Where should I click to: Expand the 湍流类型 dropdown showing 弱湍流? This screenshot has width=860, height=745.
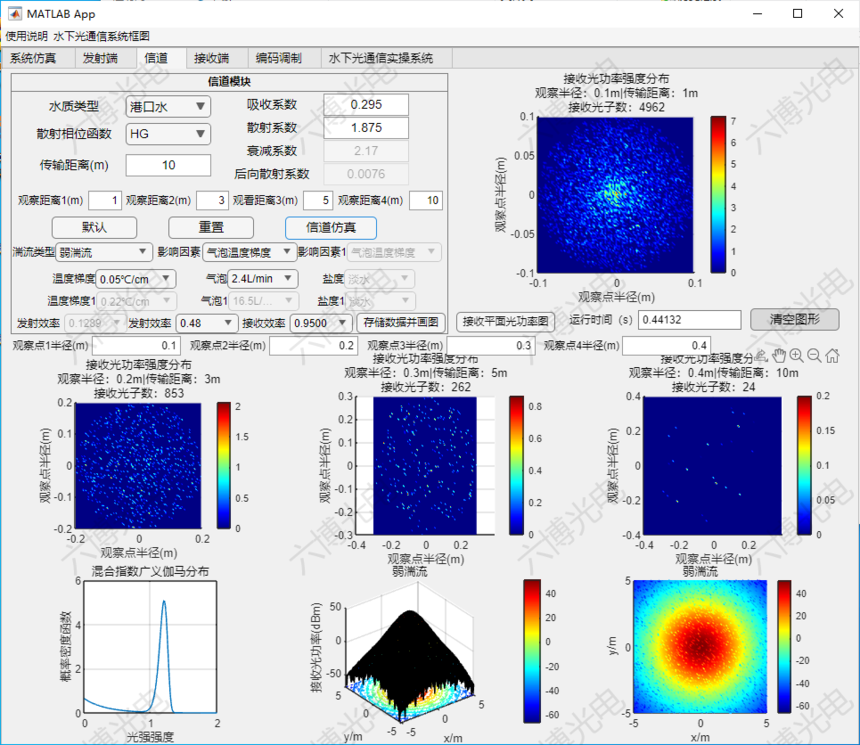point(104,252)
